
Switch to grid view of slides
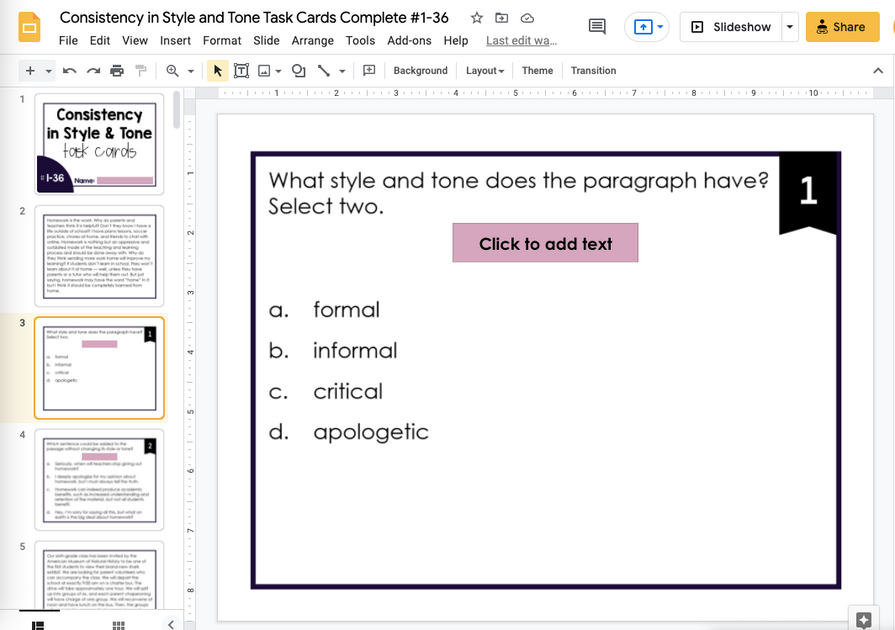[118, 623]
